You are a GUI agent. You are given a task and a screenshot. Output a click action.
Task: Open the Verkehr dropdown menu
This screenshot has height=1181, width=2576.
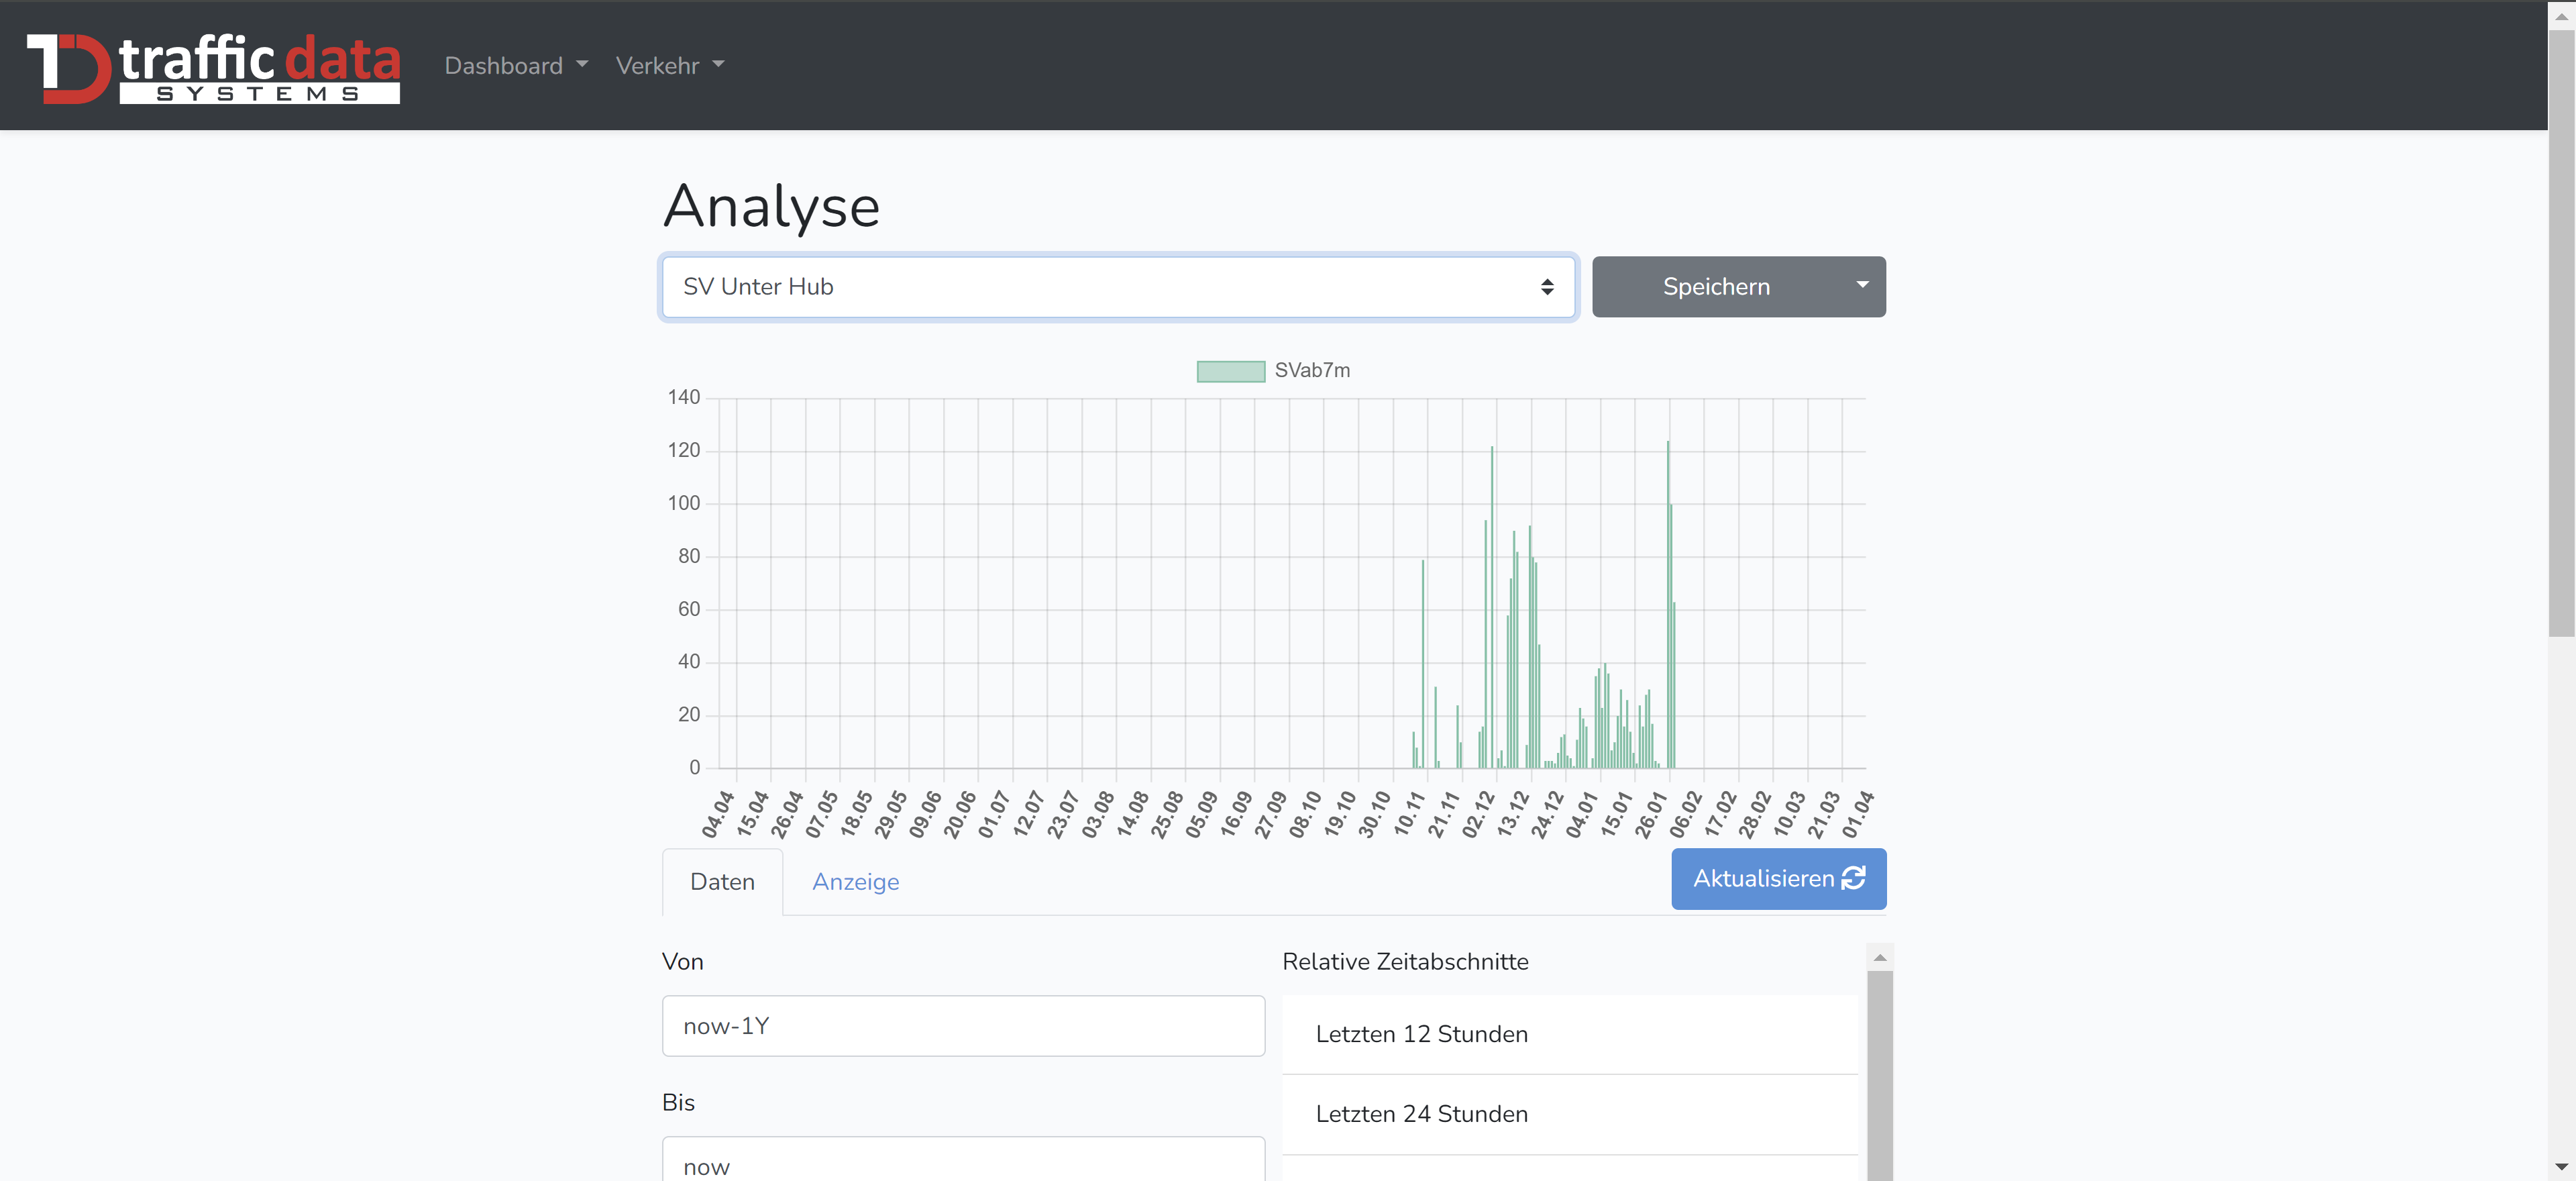pos(669,65)
